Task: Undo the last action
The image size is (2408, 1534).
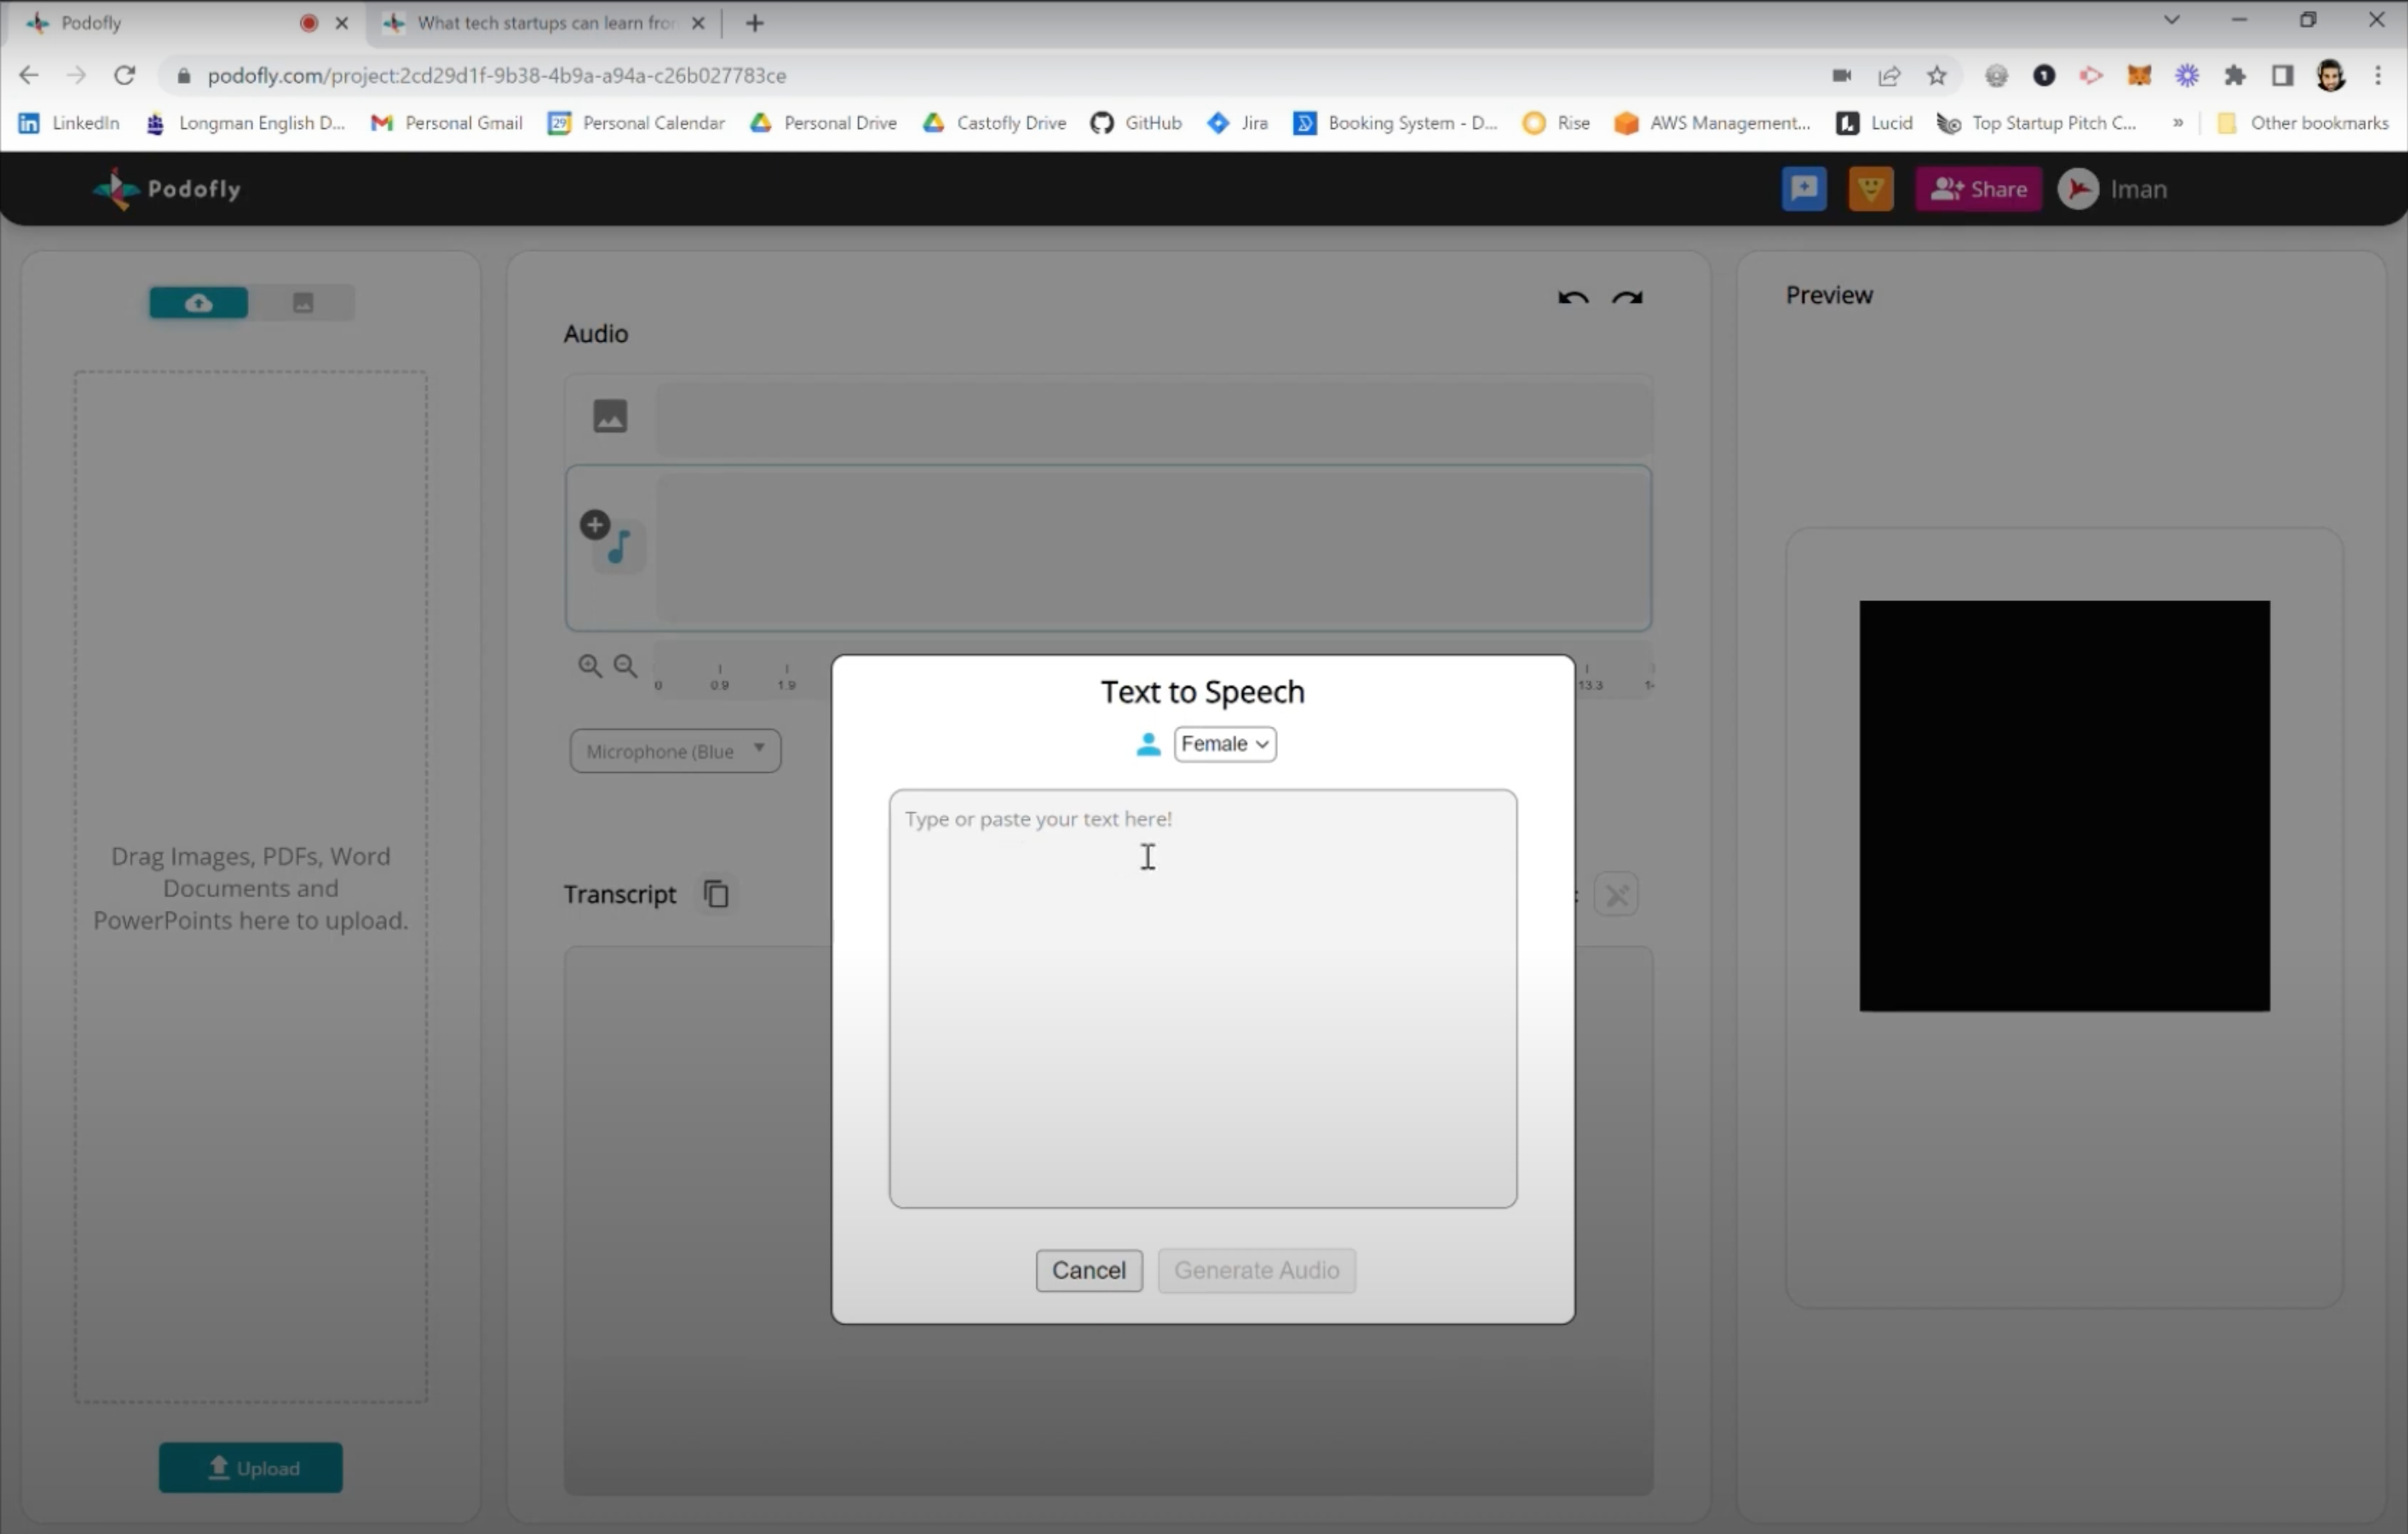Action: point(1573,298)
